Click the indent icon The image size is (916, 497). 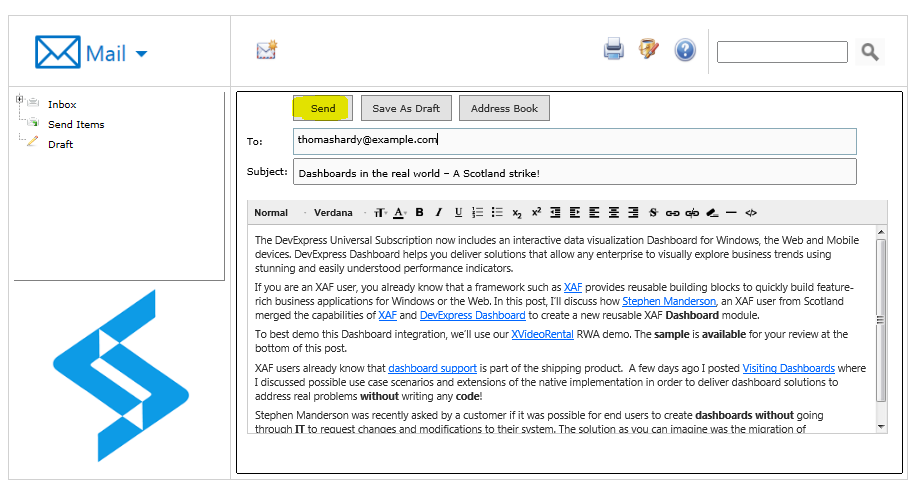[575, 213]
